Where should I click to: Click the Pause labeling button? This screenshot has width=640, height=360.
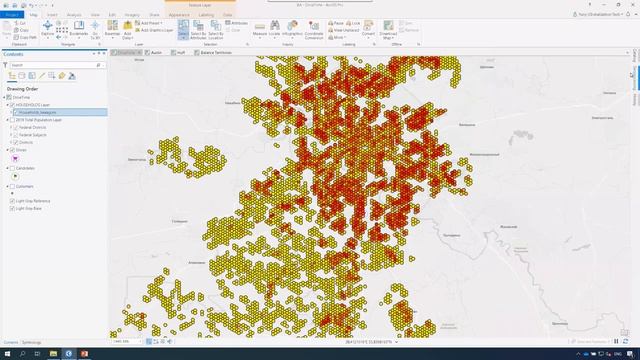pyautogui.click(x=336, y=23)
